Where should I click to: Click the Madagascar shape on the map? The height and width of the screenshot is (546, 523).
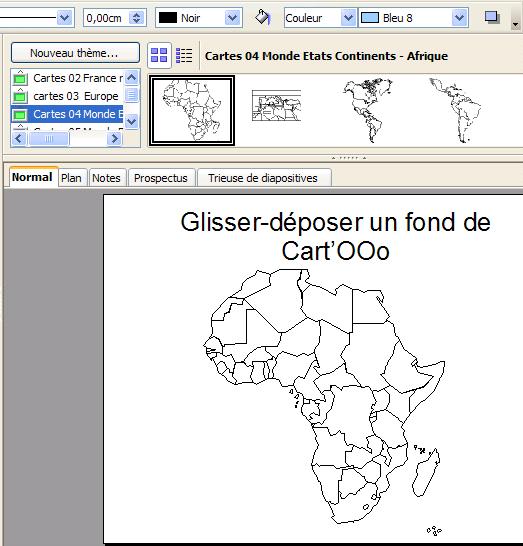click(426, 472)
